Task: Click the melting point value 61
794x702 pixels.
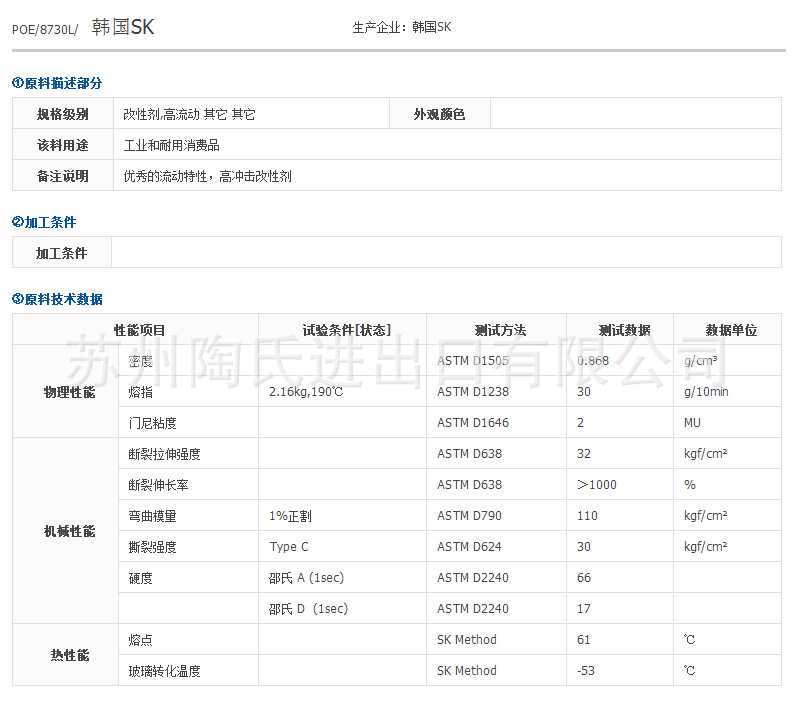Action: coord(584,639)
